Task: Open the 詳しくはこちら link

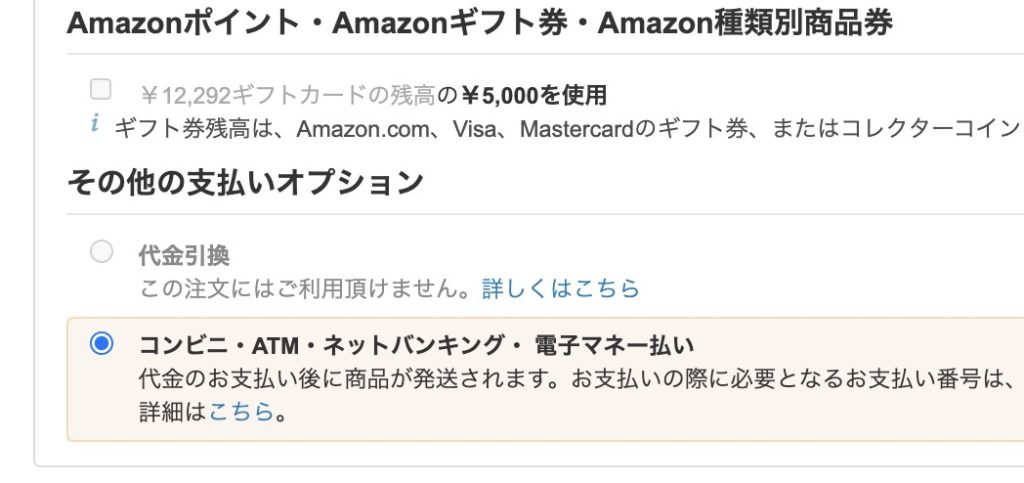Action: point(560,288)
